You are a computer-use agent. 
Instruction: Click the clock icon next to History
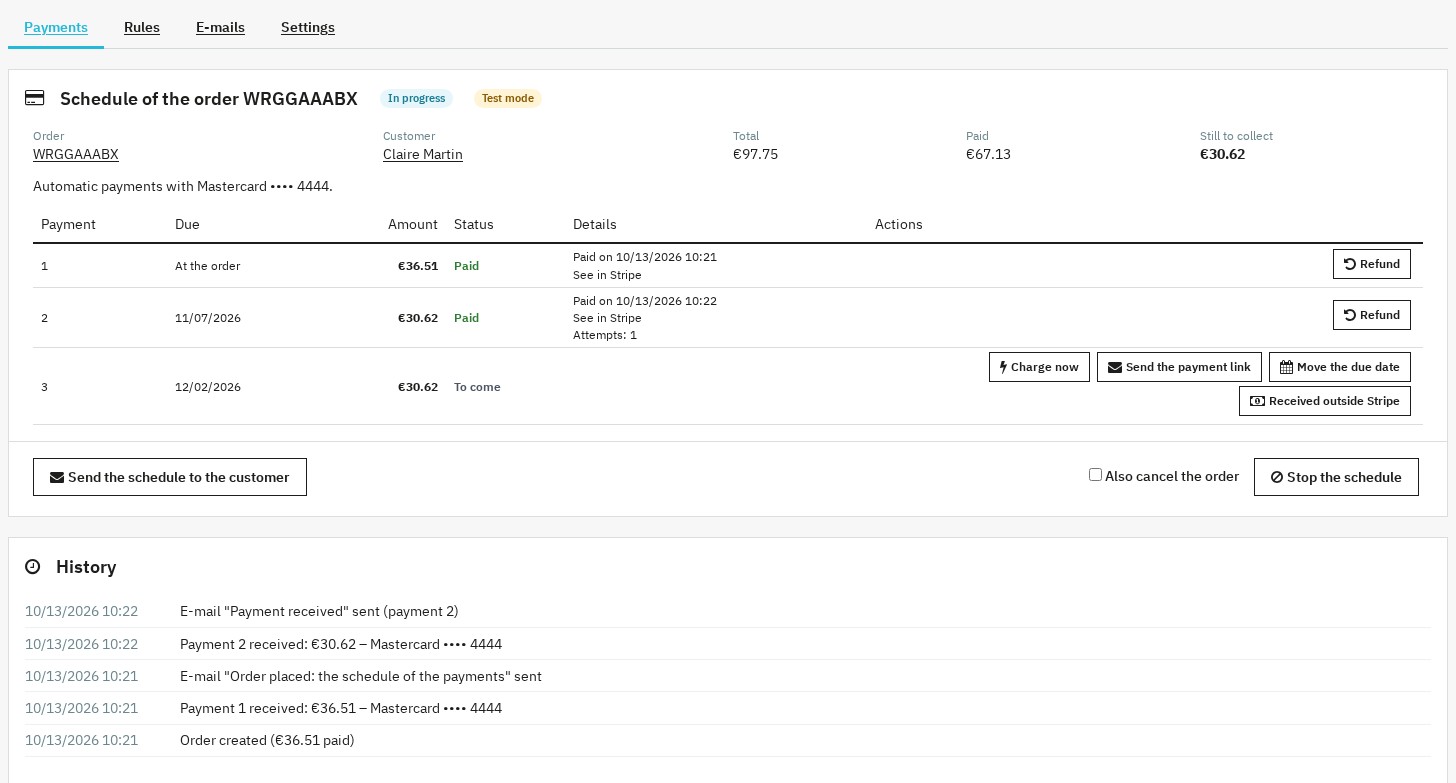33,567
